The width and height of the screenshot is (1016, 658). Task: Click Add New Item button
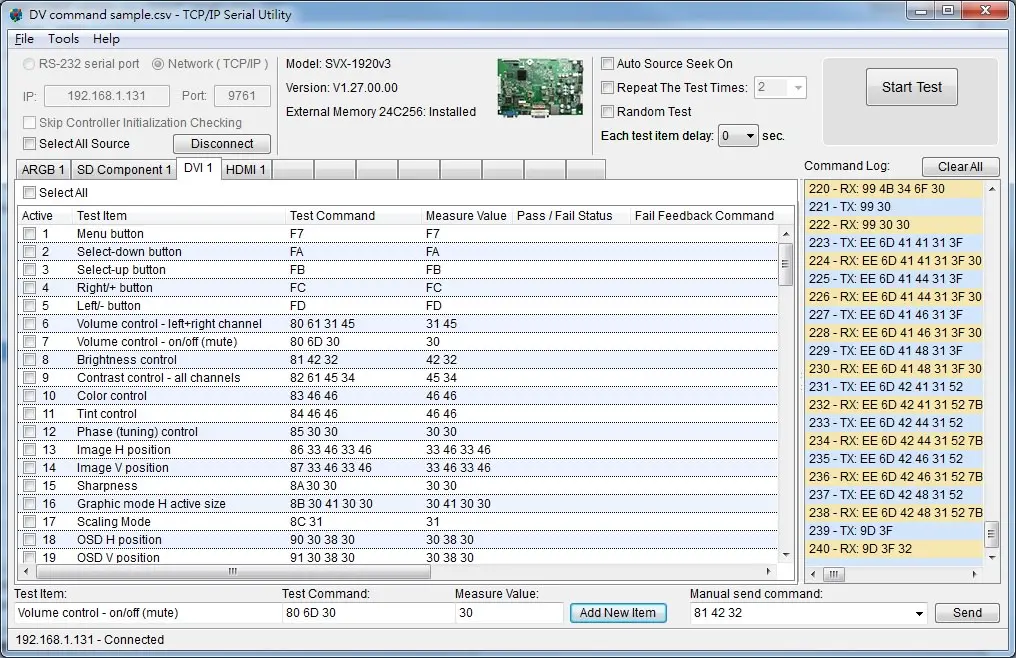tap(618, 613)
